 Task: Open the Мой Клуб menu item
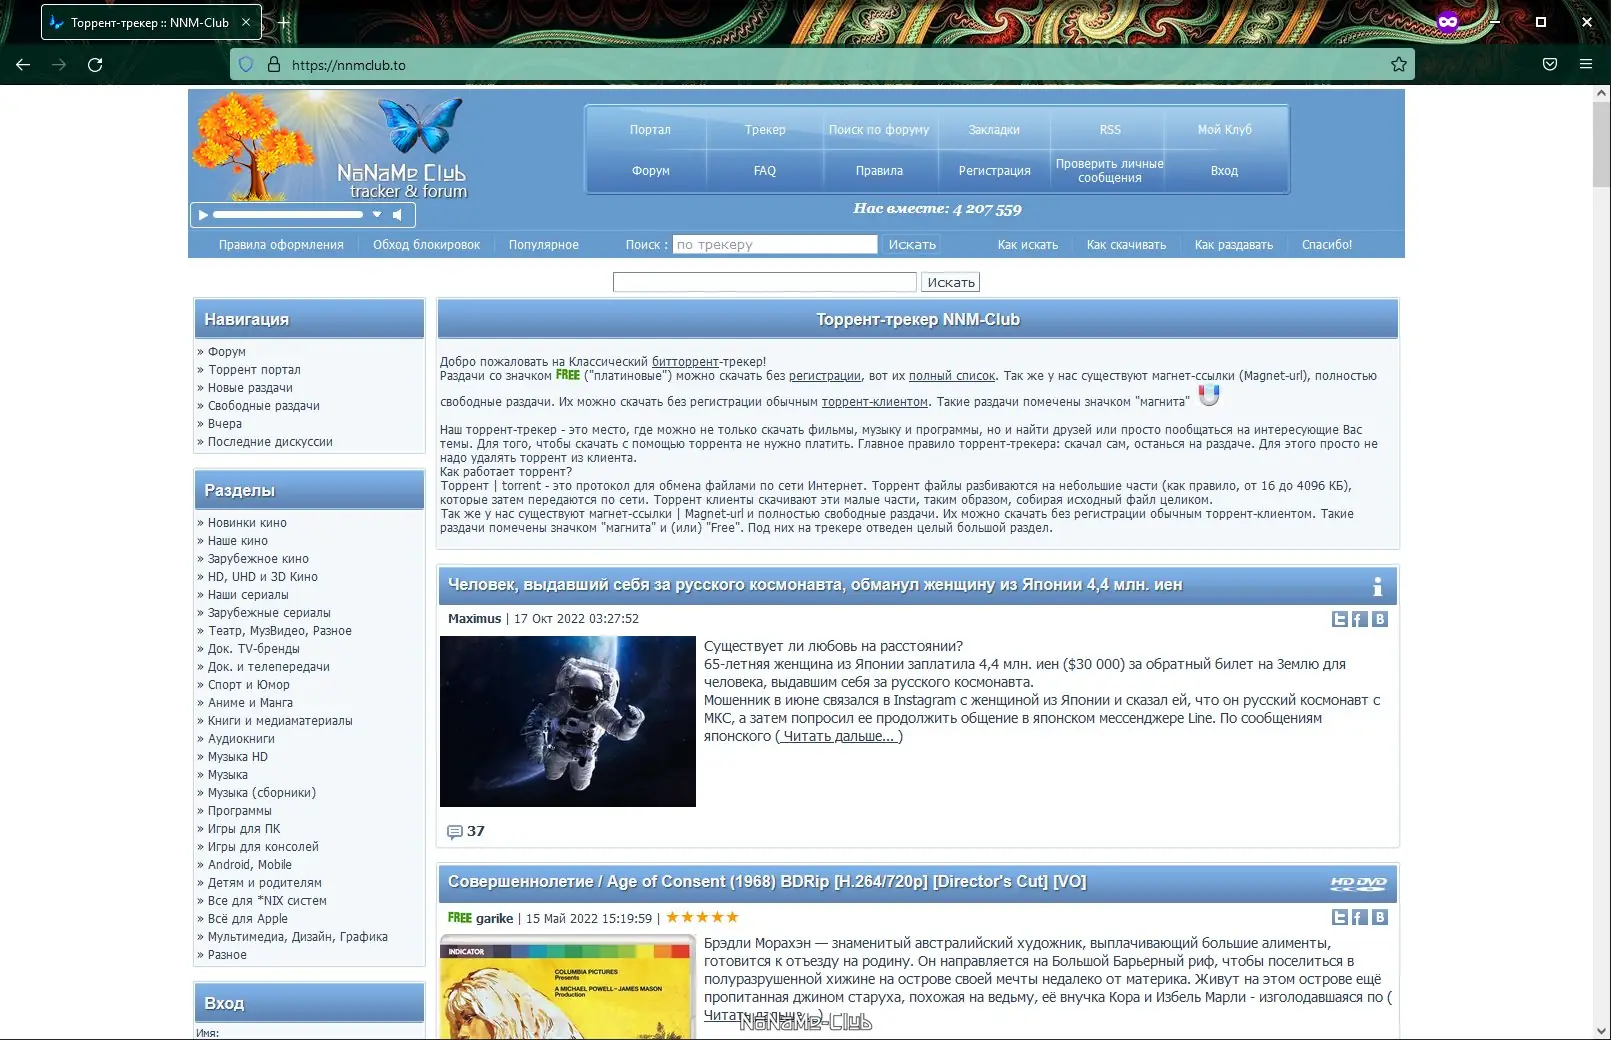click(1224, 130)
